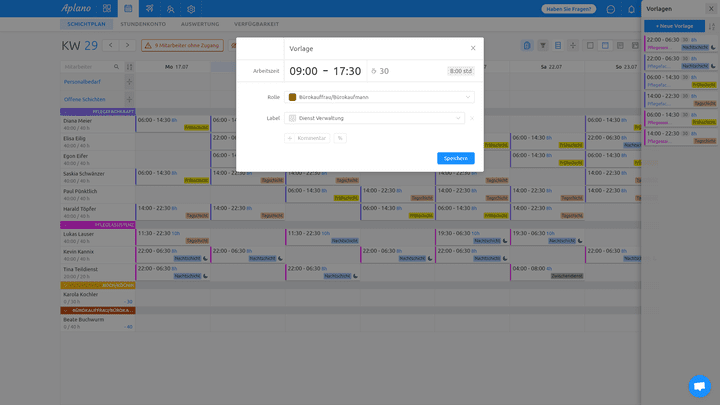Clear the Dienst Verwaltung label with X

(472, 118)
